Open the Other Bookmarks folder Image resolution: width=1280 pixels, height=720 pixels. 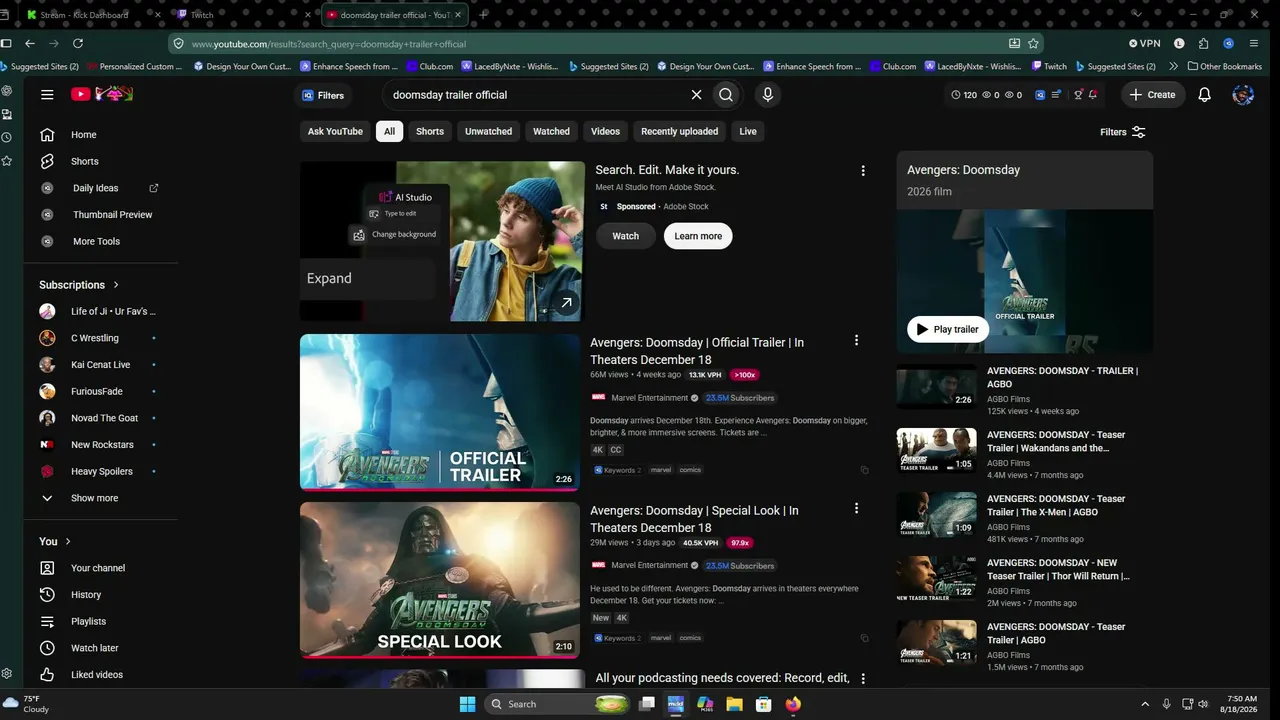(1224, 67)
